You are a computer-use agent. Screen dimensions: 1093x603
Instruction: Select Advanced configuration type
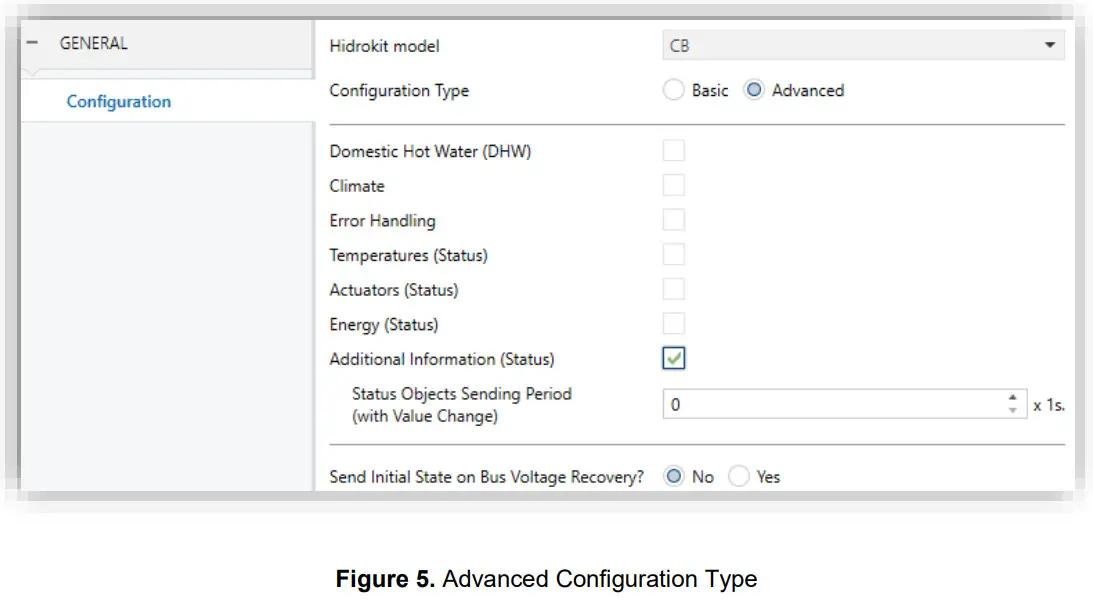(x=755, y=90)
